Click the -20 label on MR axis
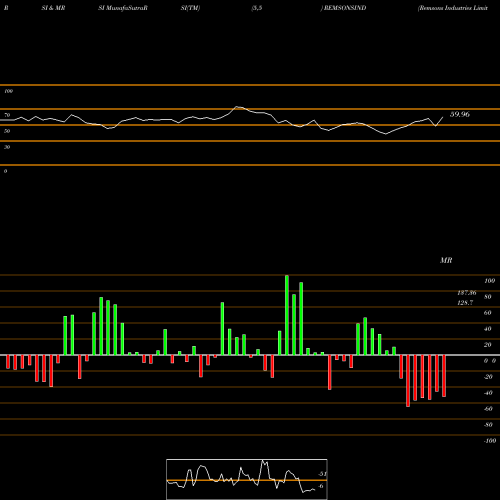The image size is (500, 500). coord(488,377)
